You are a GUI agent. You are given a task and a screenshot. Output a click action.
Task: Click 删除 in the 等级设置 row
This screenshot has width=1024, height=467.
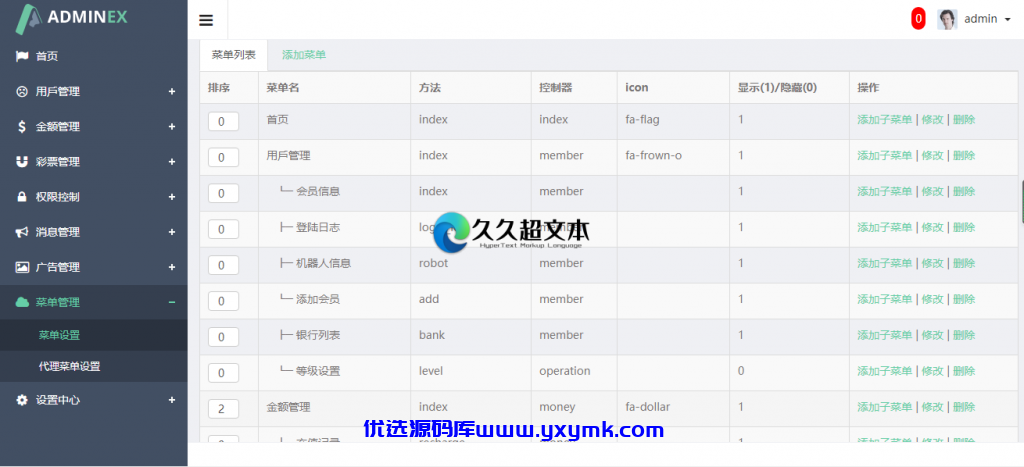964,371
